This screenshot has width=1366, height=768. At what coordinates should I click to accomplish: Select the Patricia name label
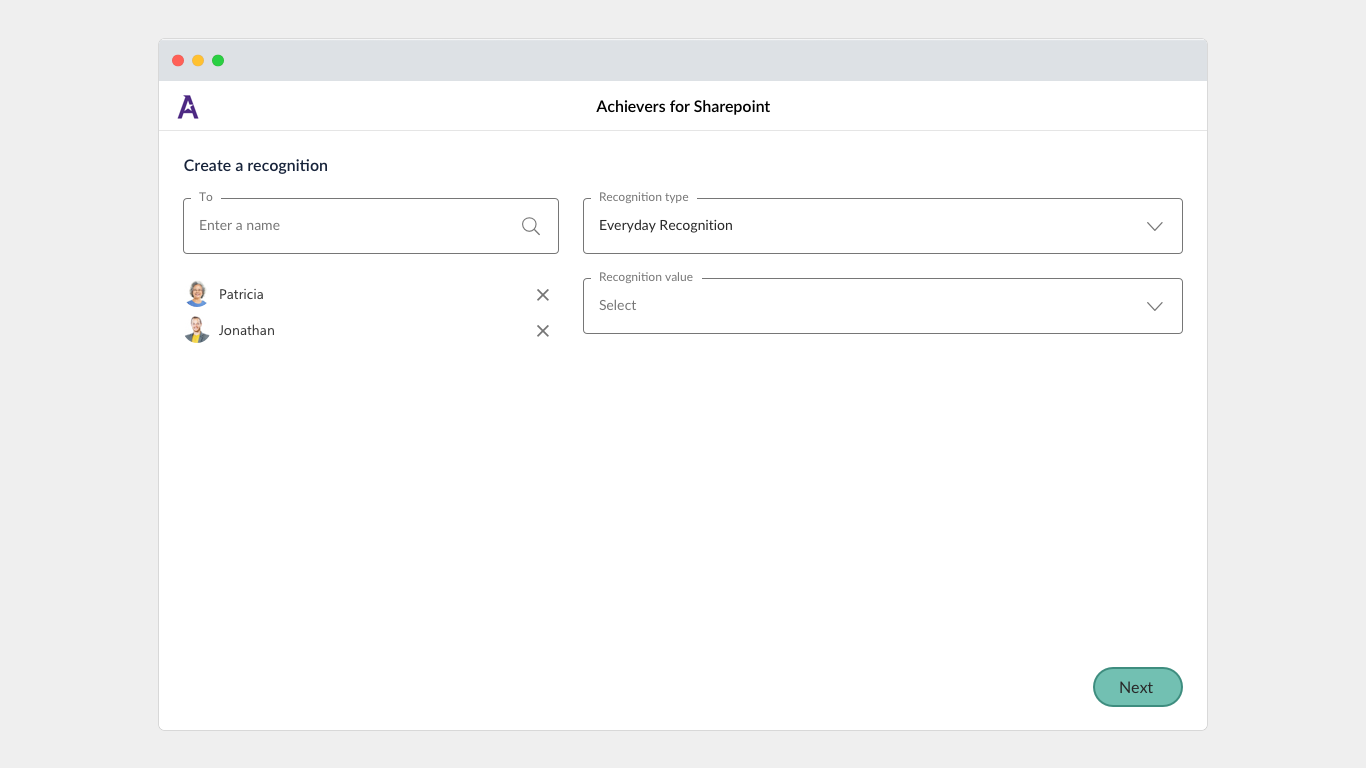coord(241,295)
